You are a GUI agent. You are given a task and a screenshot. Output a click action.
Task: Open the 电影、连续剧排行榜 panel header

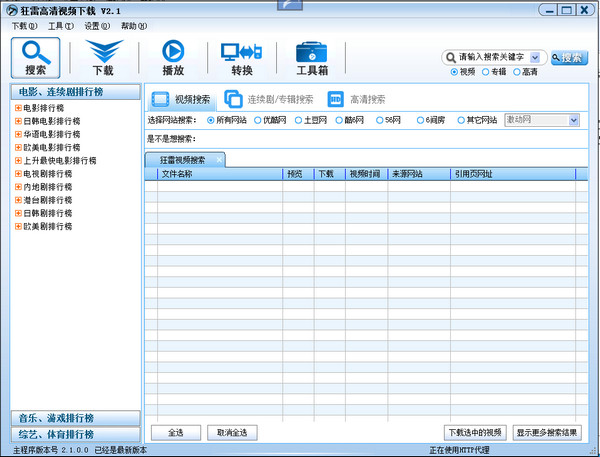tap(75, 92)
